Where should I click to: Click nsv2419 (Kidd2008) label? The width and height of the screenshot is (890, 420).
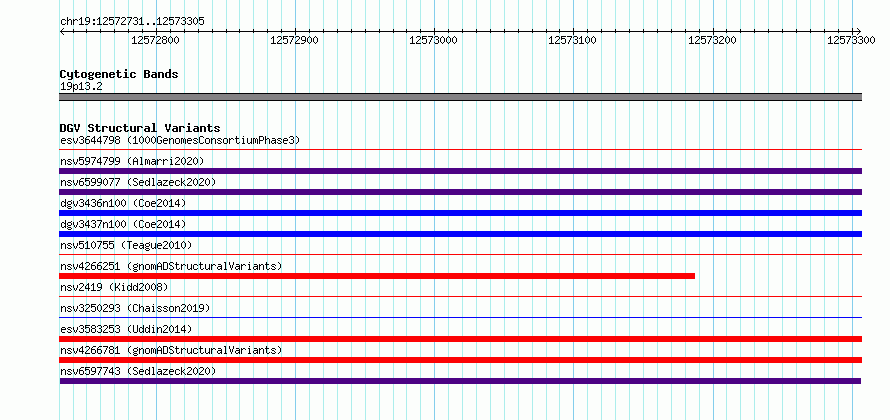pos(114,287)
